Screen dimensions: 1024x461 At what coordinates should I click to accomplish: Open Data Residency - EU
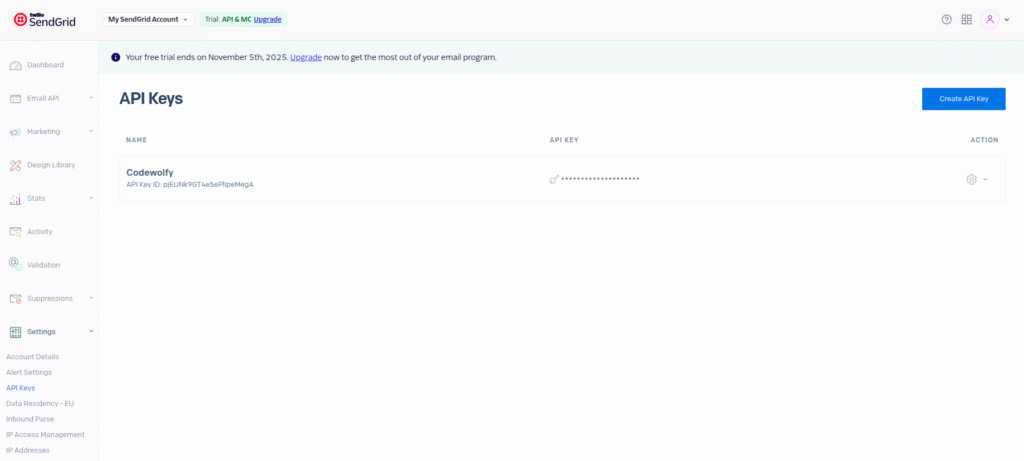coord(40,404)
